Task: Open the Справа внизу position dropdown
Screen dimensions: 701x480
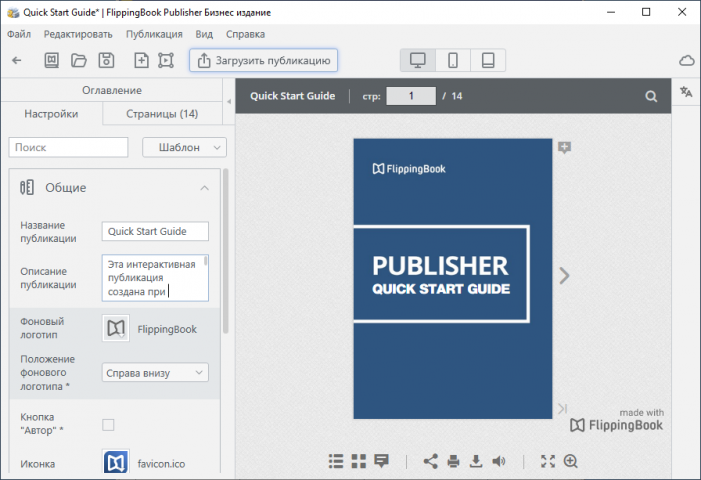Action: 155,373
